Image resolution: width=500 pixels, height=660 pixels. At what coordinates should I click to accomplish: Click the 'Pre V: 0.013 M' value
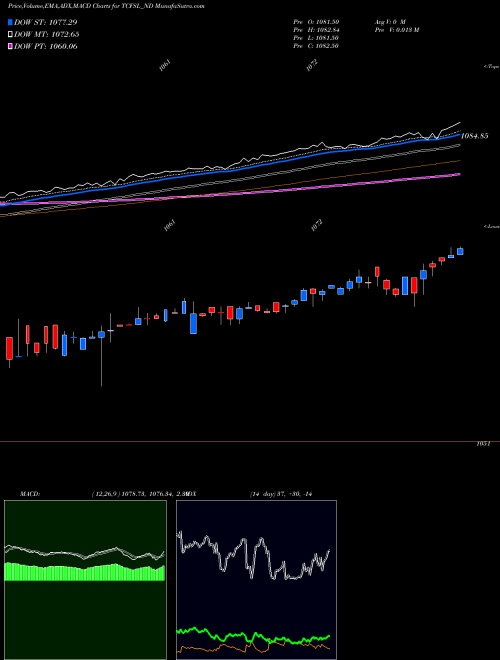coord(397,30)
